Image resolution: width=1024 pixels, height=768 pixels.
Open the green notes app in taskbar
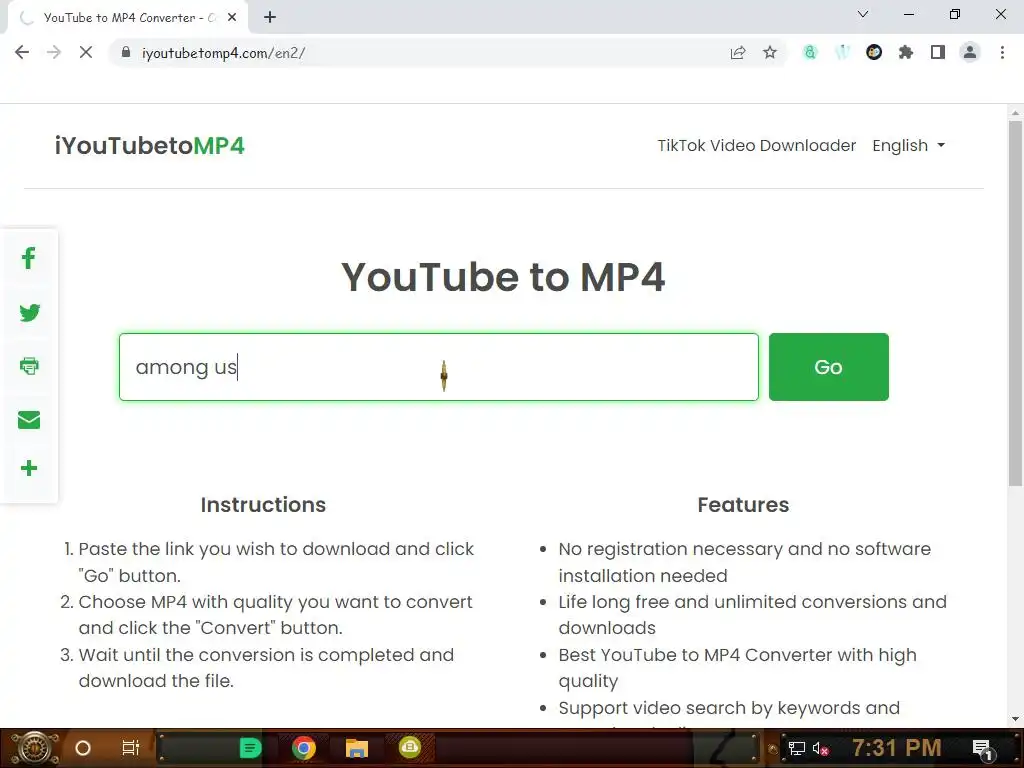tap(250, 748)
